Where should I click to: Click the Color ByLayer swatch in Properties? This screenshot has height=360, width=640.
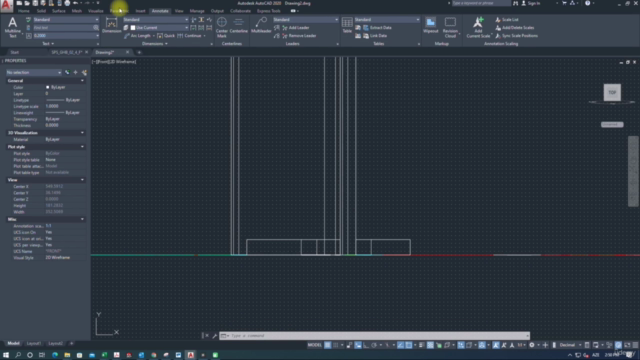tap(48, 87)
